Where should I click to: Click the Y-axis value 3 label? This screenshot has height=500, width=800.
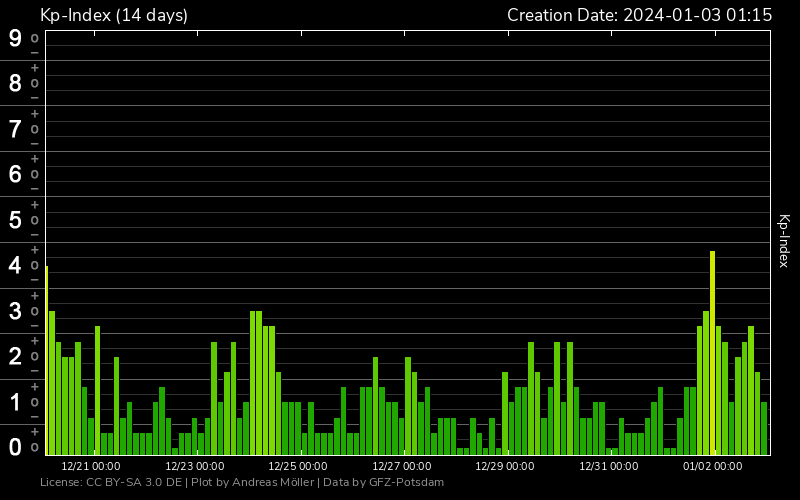click(15, 311)
